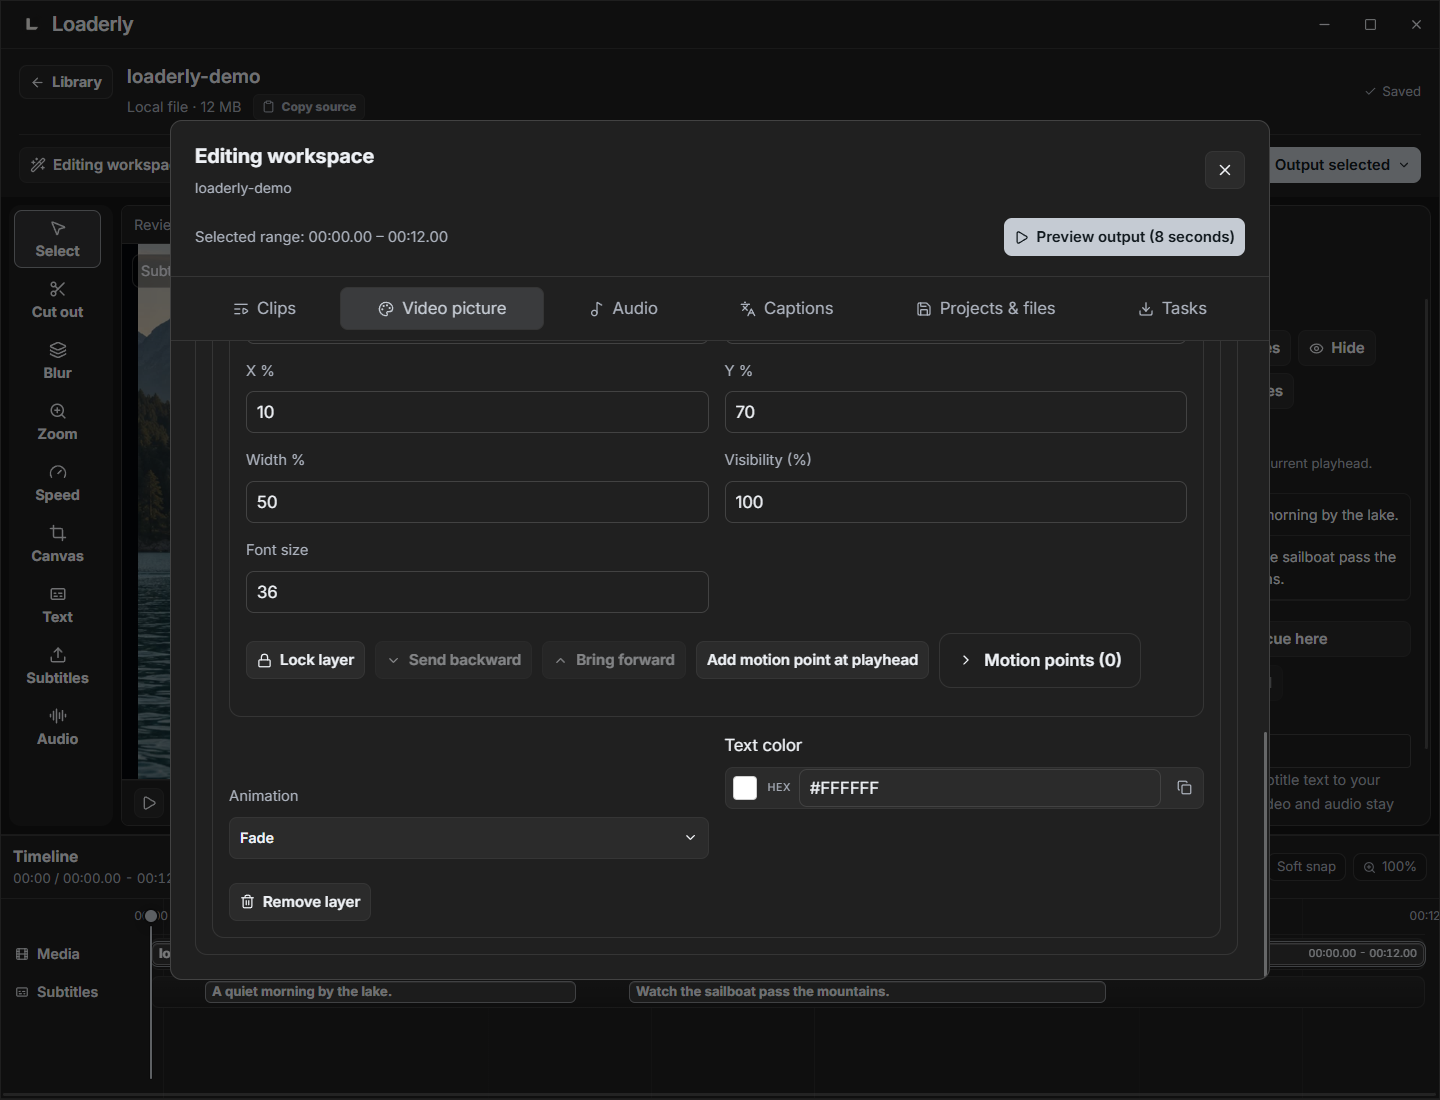Select the Video picture tab
Viewport: 1440px width, 1100px height.
(x=442, y=308)
